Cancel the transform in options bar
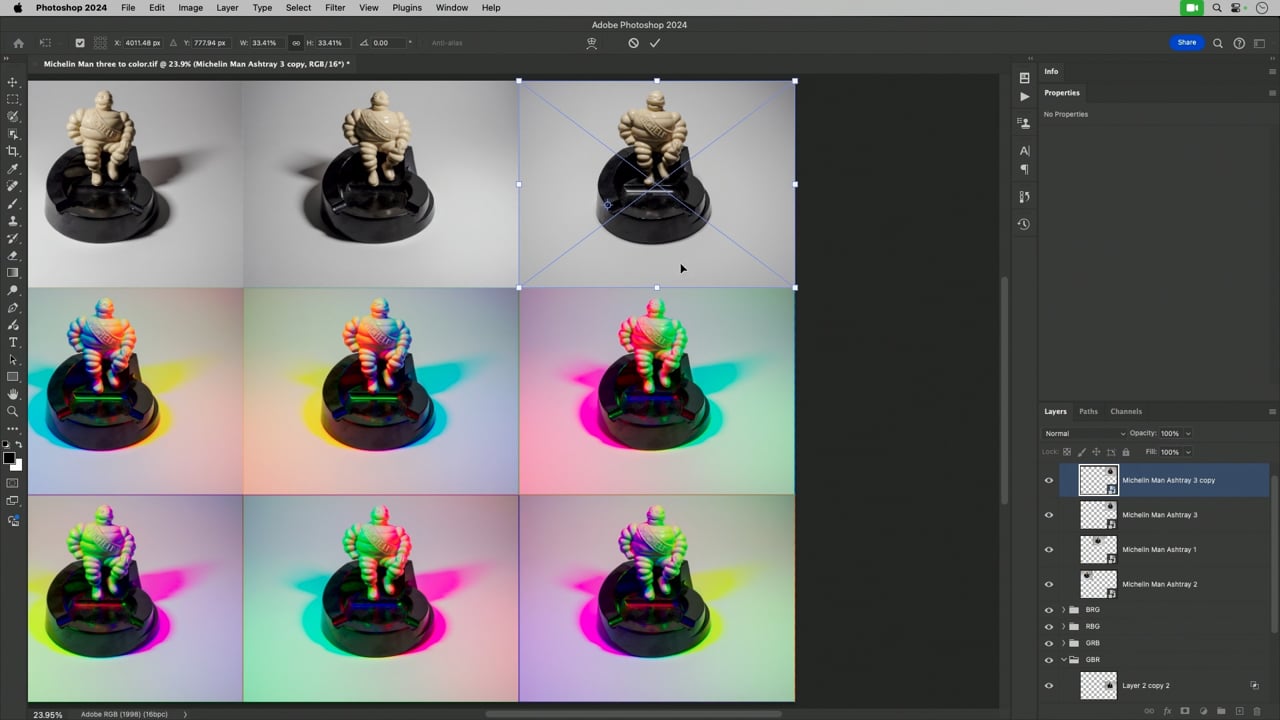This screenshot has width=1280, height=720. pyautogui.click(x=633, y=43)
